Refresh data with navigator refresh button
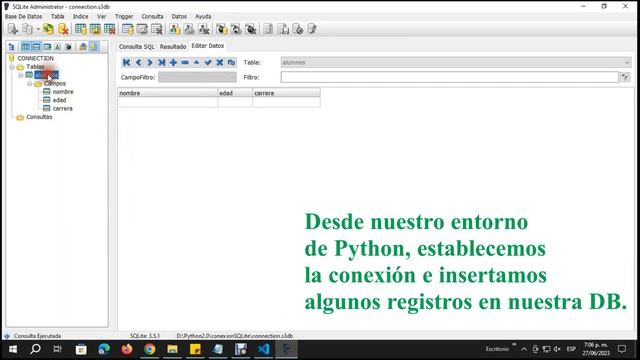This screenshot has height=360, width=640. tap(231, 62)
